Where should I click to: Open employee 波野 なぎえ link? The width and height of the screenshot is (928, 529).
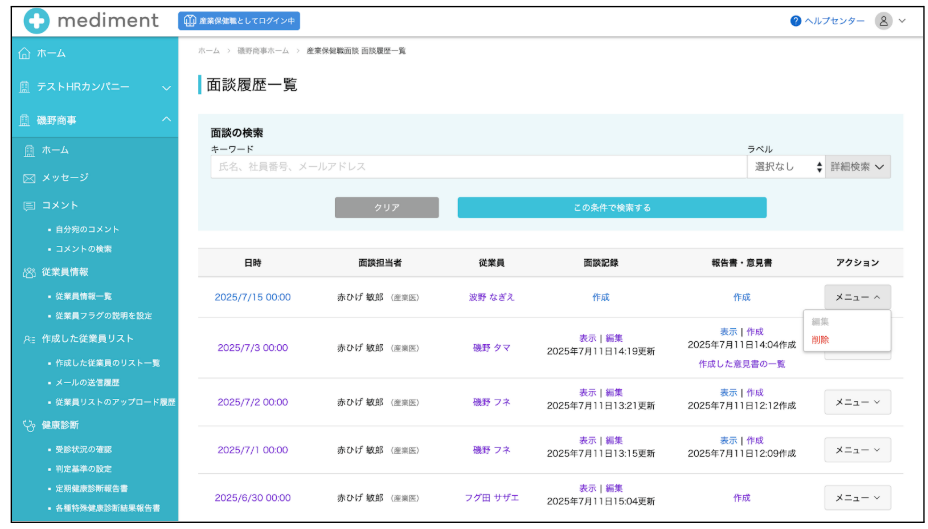pyautogui.click(x=491, y=297)
